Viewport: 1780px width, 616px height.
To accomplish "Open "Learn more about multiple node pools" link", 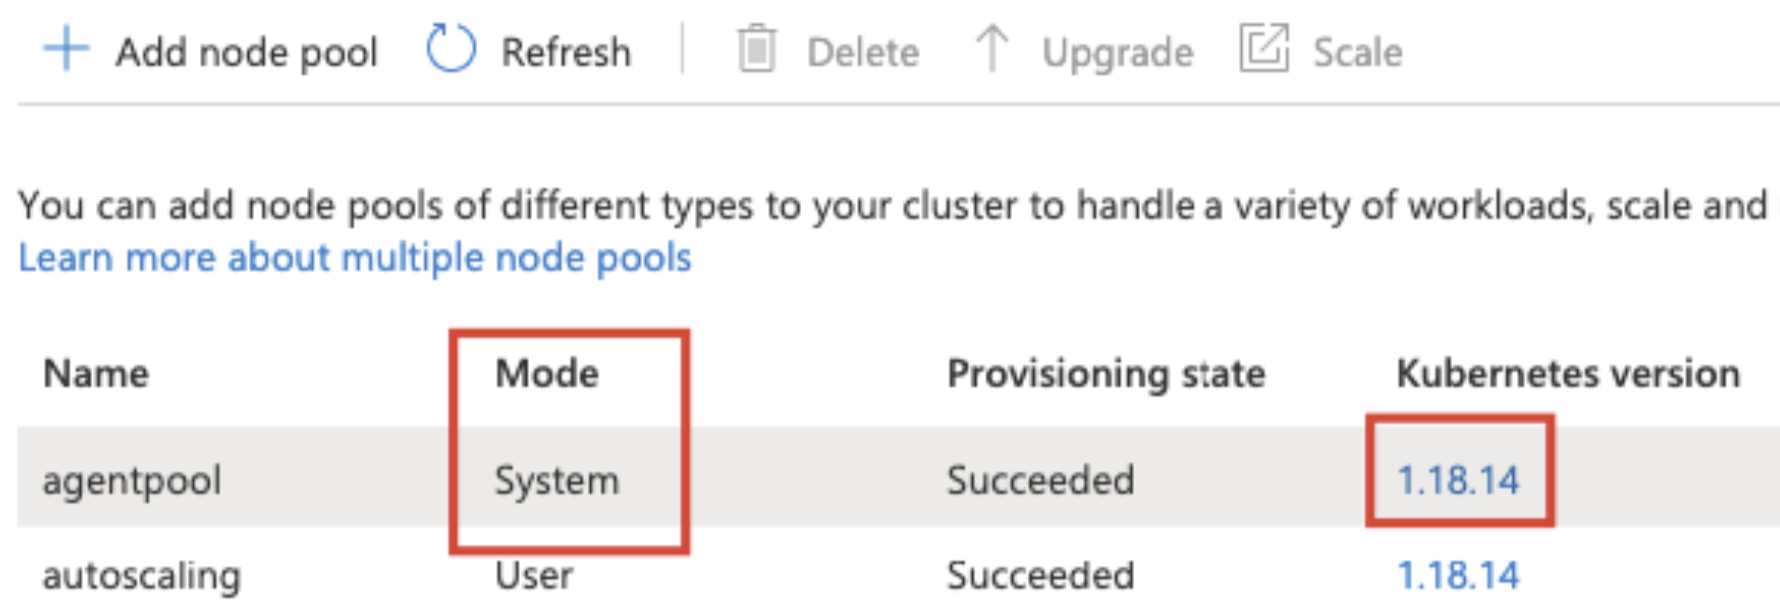I will [355, 258].
